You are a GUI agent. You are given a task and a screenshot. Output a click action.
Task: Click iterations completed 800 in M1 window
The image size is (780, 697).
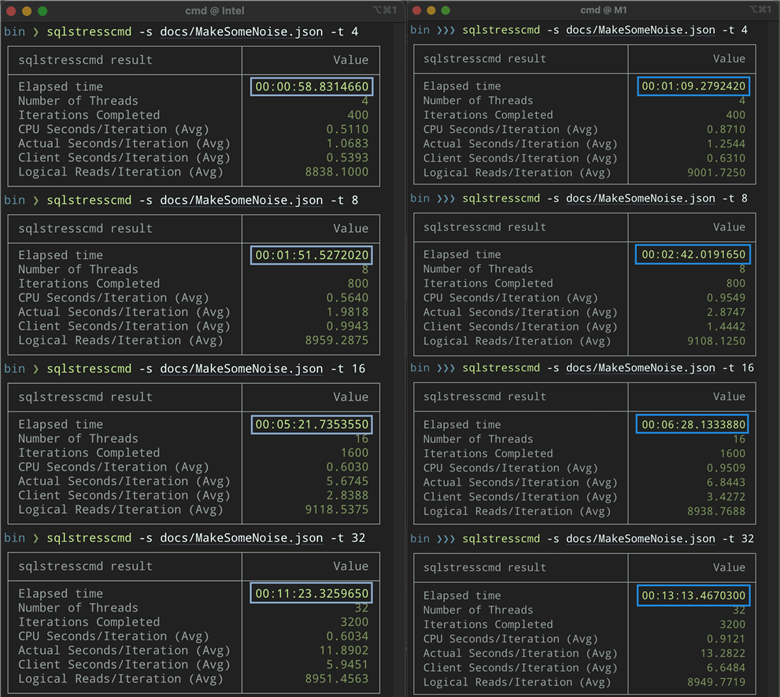(x=736, y=283)
